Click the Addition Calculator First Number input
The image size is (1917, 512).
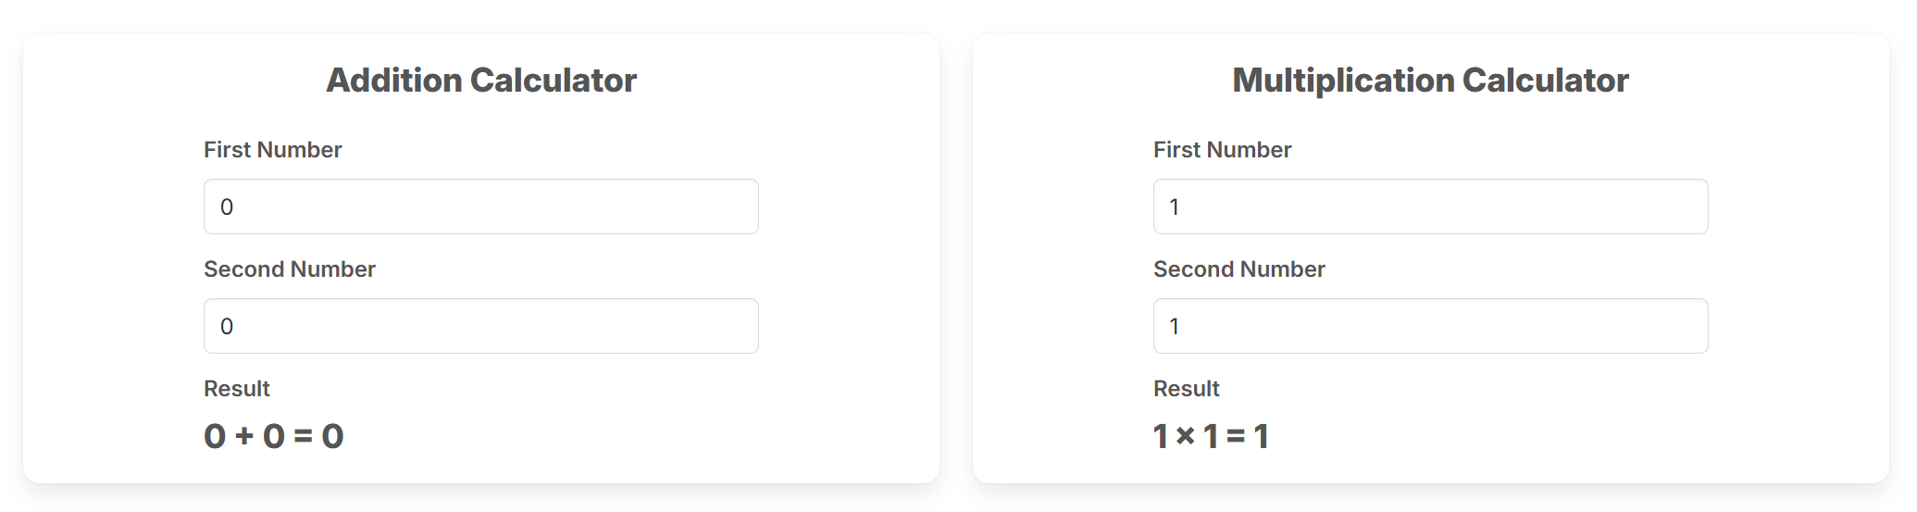click(x=480, y=207)
